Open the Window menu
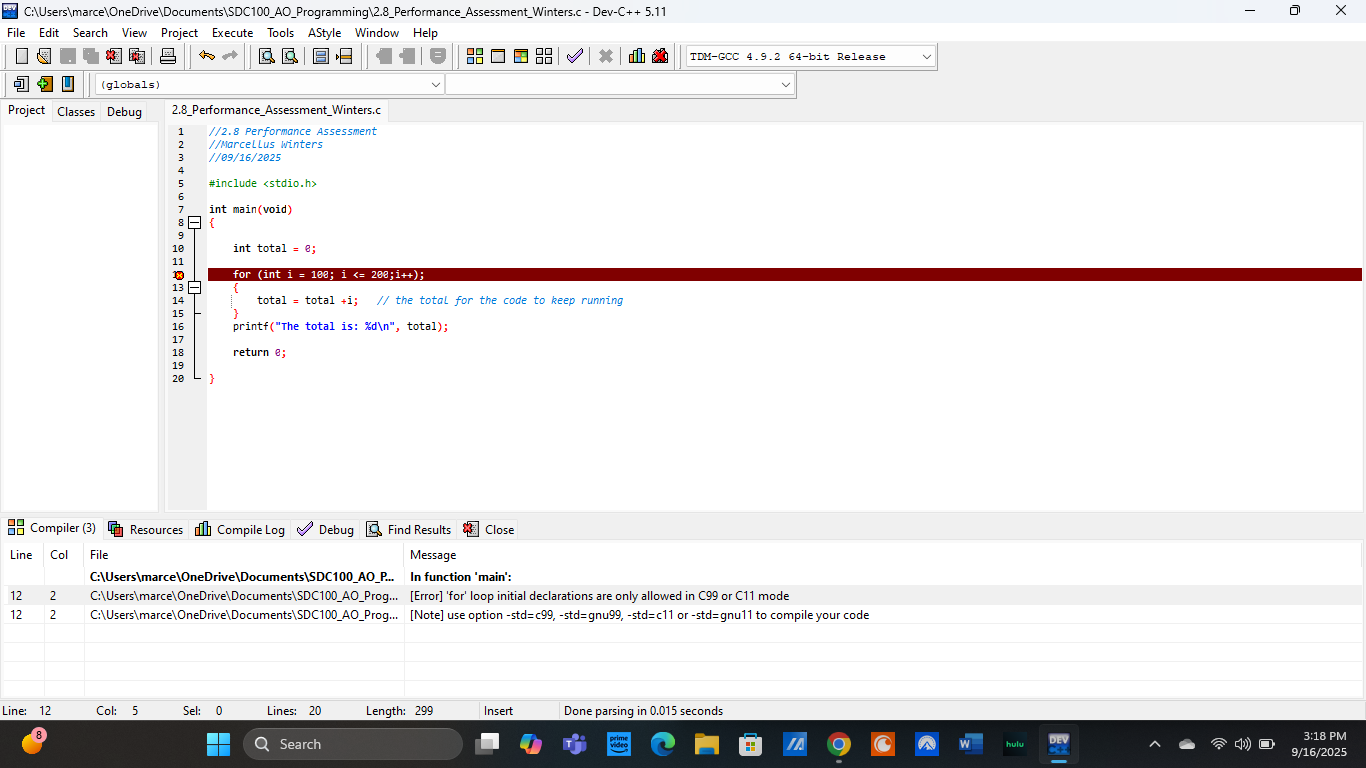This screenshot has width=1366, height=768. pyautogui.click(x=377, y=33)
